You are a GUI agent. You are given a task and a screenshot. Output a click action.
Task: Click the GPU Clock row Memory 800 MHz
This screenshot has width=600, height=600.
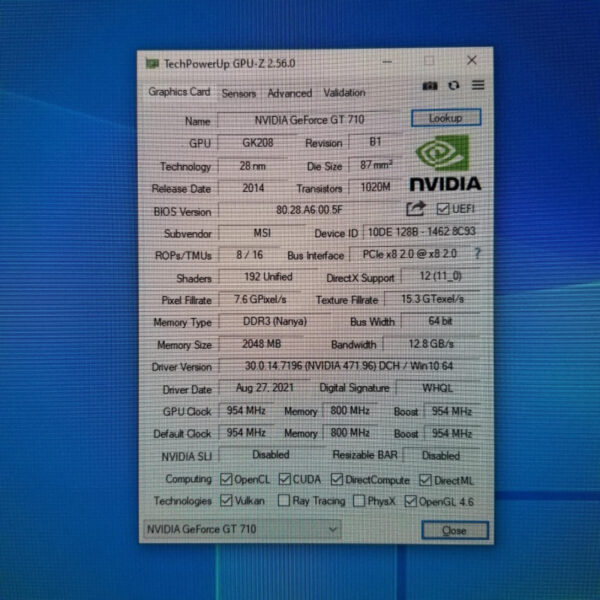pos(350,411)
